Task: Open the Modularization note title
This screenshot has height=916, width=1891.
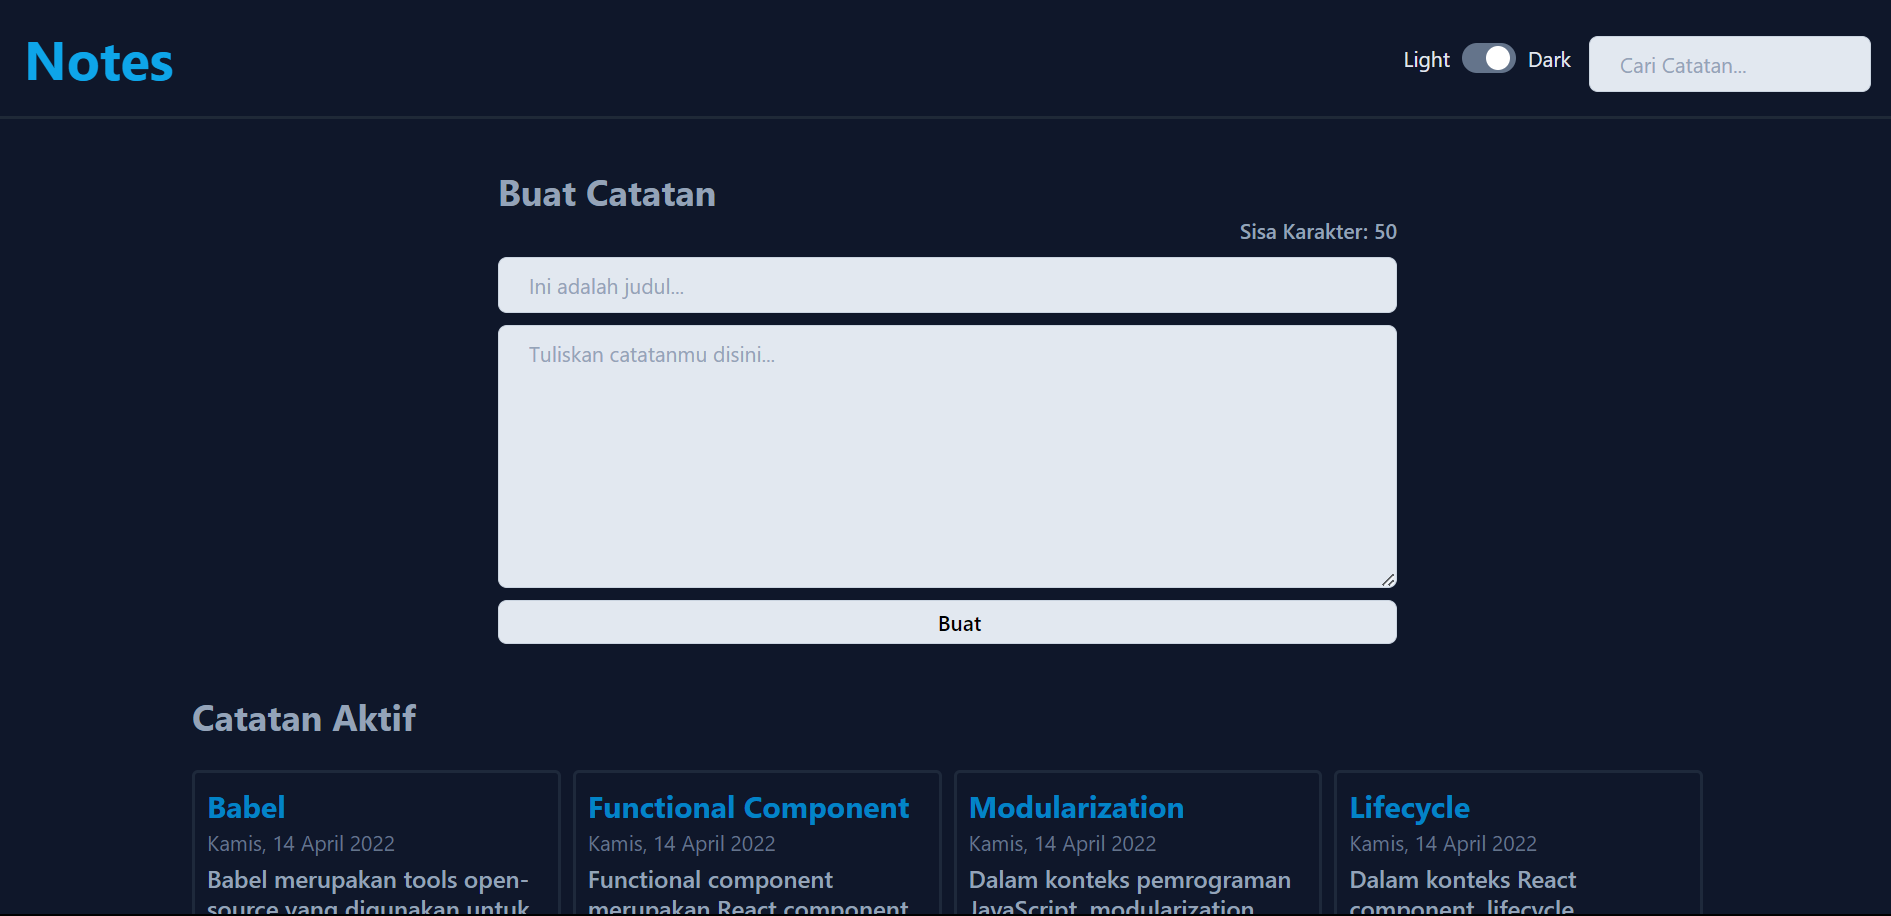Action: tap(1076, 807)
